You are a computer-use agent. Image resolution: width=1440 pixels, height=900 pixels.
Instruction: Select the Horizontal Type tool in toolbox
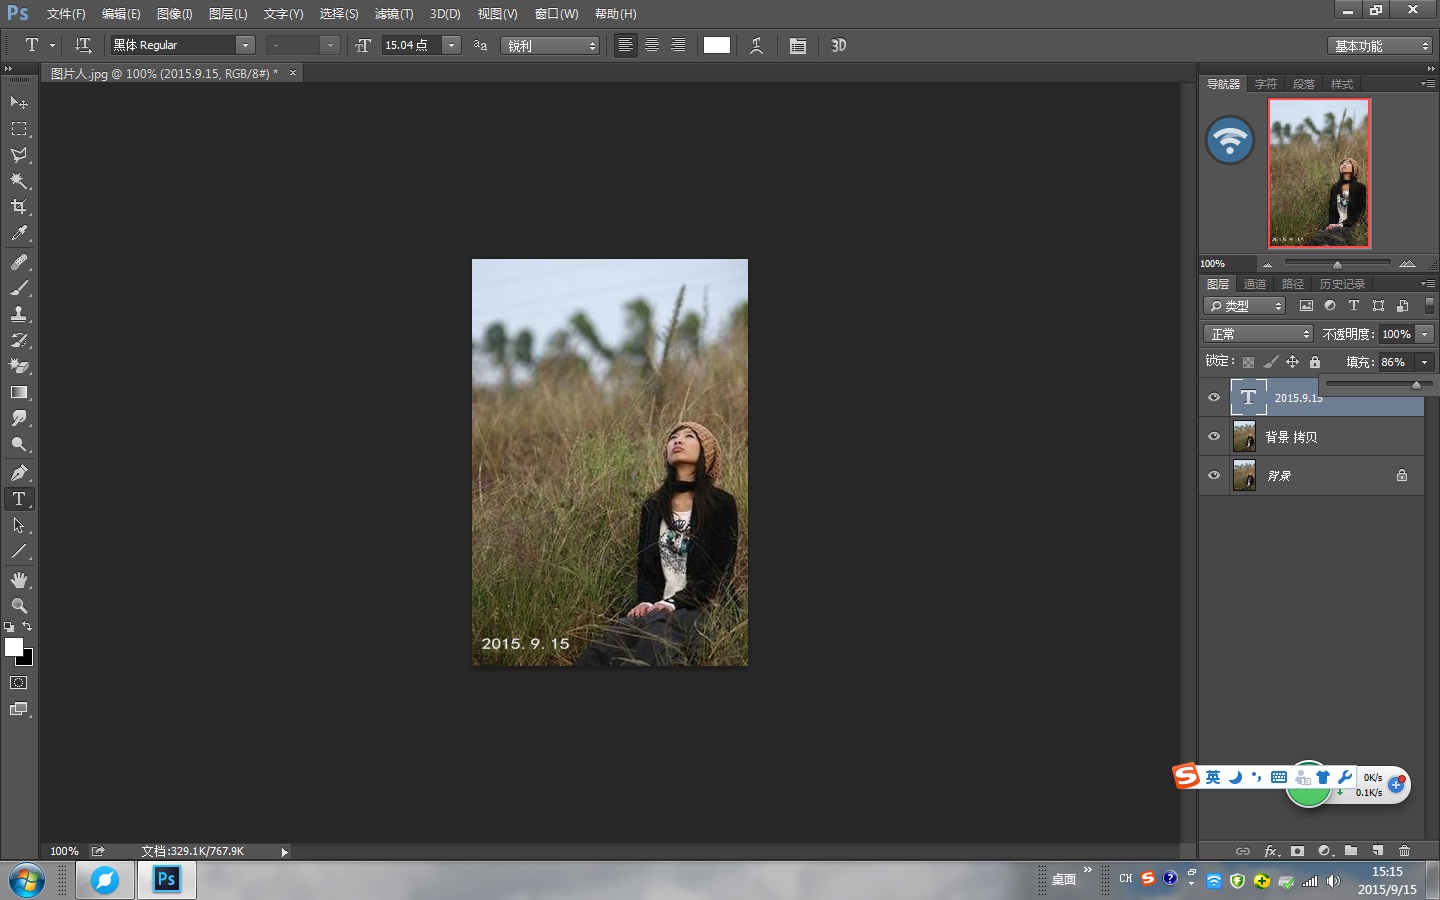[19, 499]
